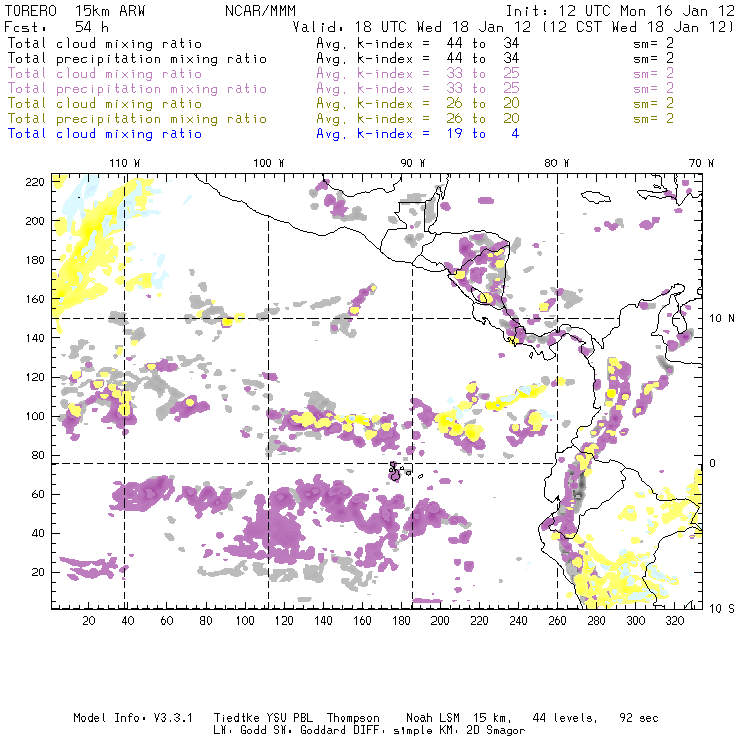Select '92 sec' time step text
Screen dimensions: 740x740
click(639, 718)
